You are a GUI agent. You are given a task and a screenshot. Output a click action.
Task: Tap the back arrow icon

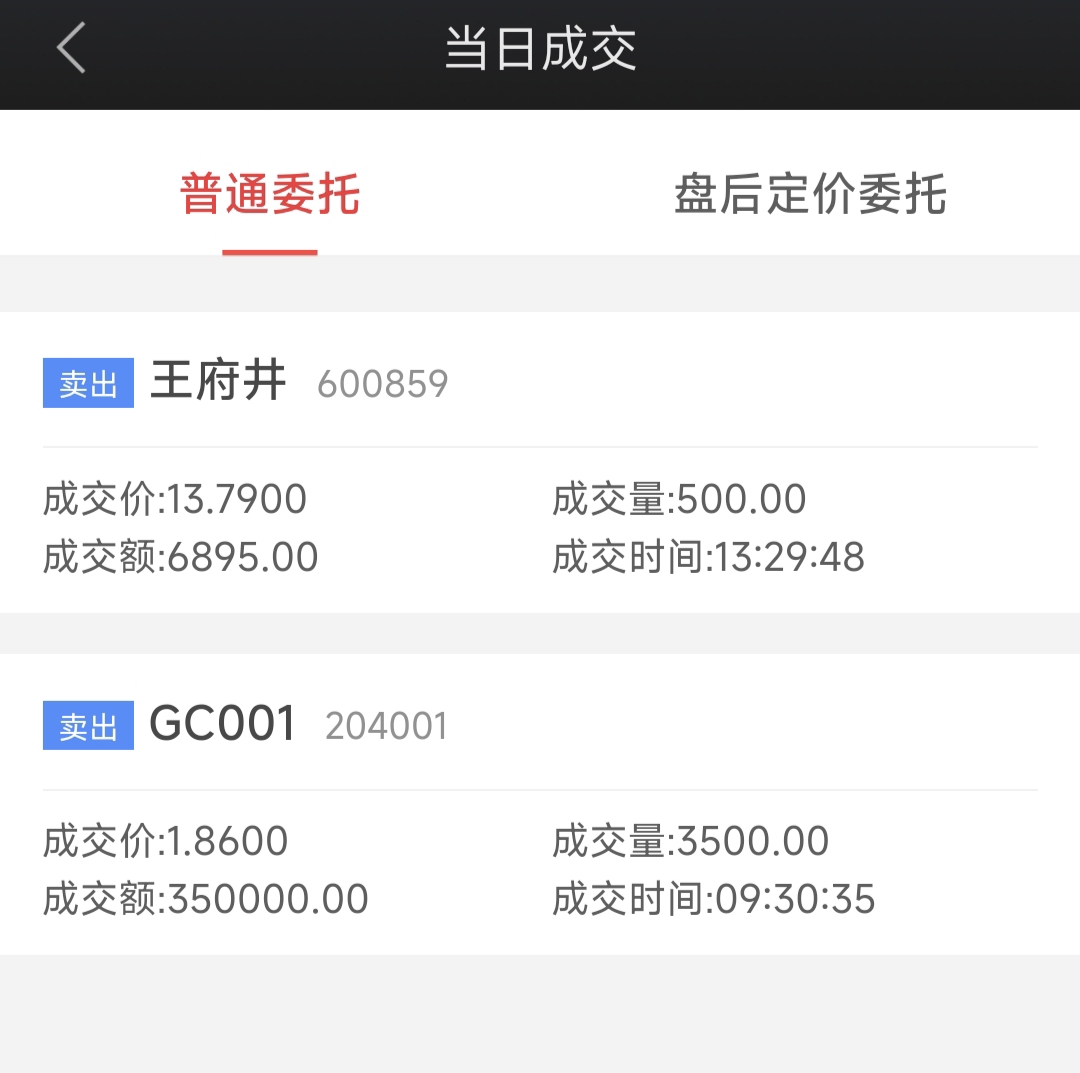point(71,48)
